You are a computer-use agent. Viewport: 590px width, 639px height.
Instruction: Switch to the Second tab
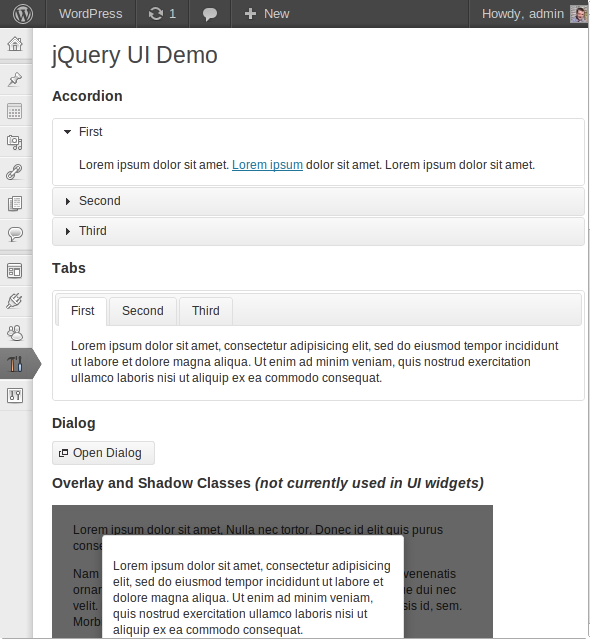click(x=143, y=311)
